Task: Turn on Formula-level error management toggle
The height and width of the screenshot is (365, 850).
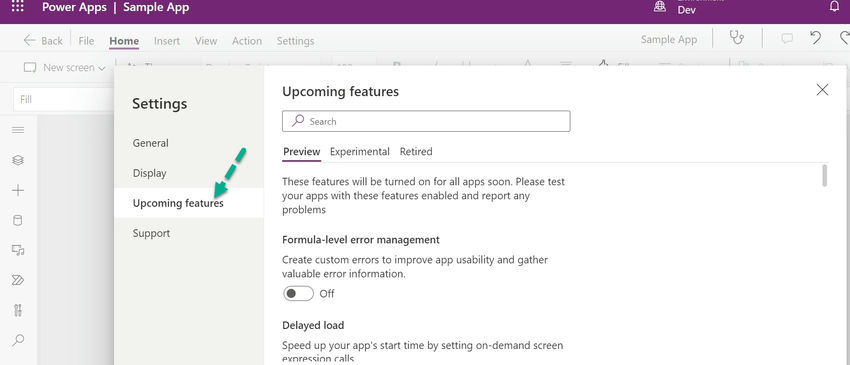Action: [298, 293]
